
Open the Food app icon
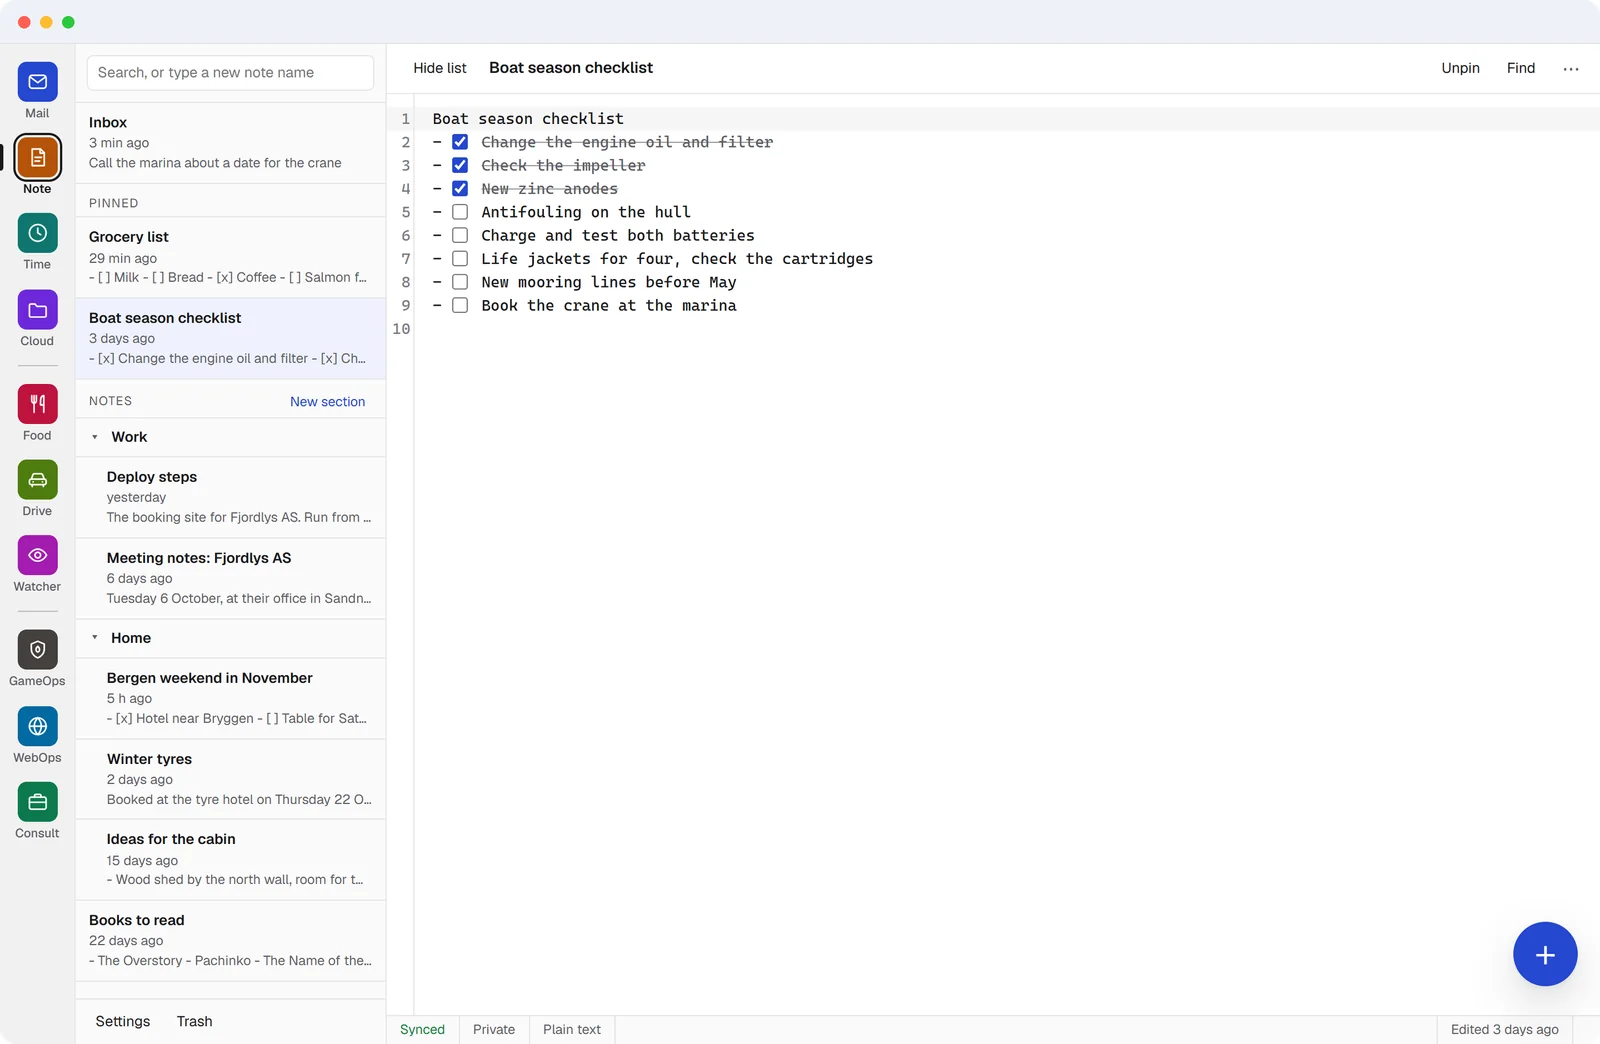click(x=37, y=404)
